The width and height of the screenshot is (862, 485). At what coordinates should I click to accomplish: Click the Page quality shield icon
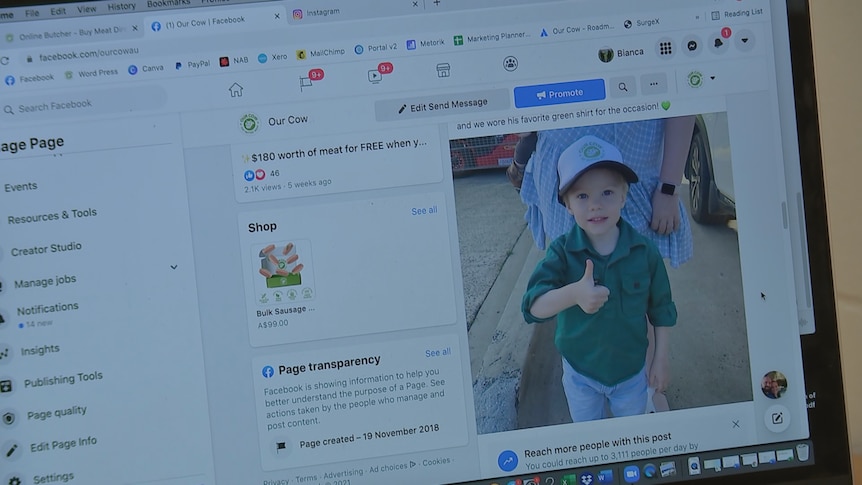[9, 419]
